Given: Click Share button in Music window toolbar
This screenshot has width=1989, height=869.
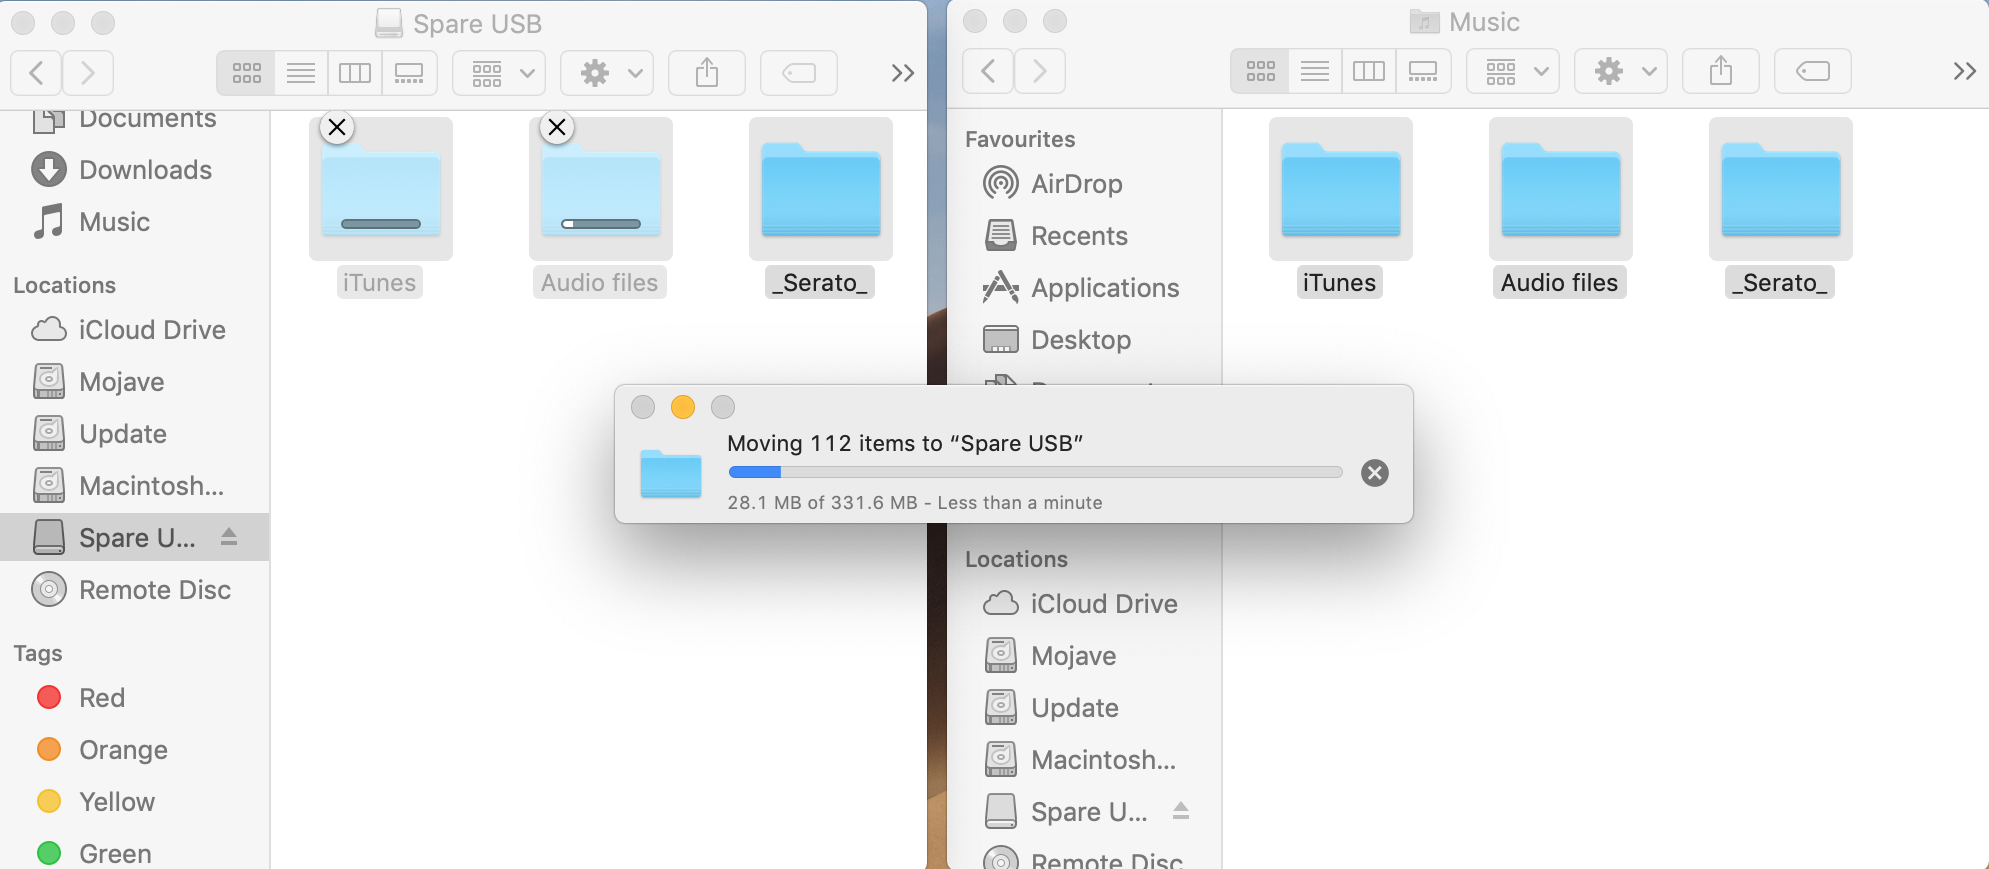Looking at the screenshot, I should pos(1720,71).
